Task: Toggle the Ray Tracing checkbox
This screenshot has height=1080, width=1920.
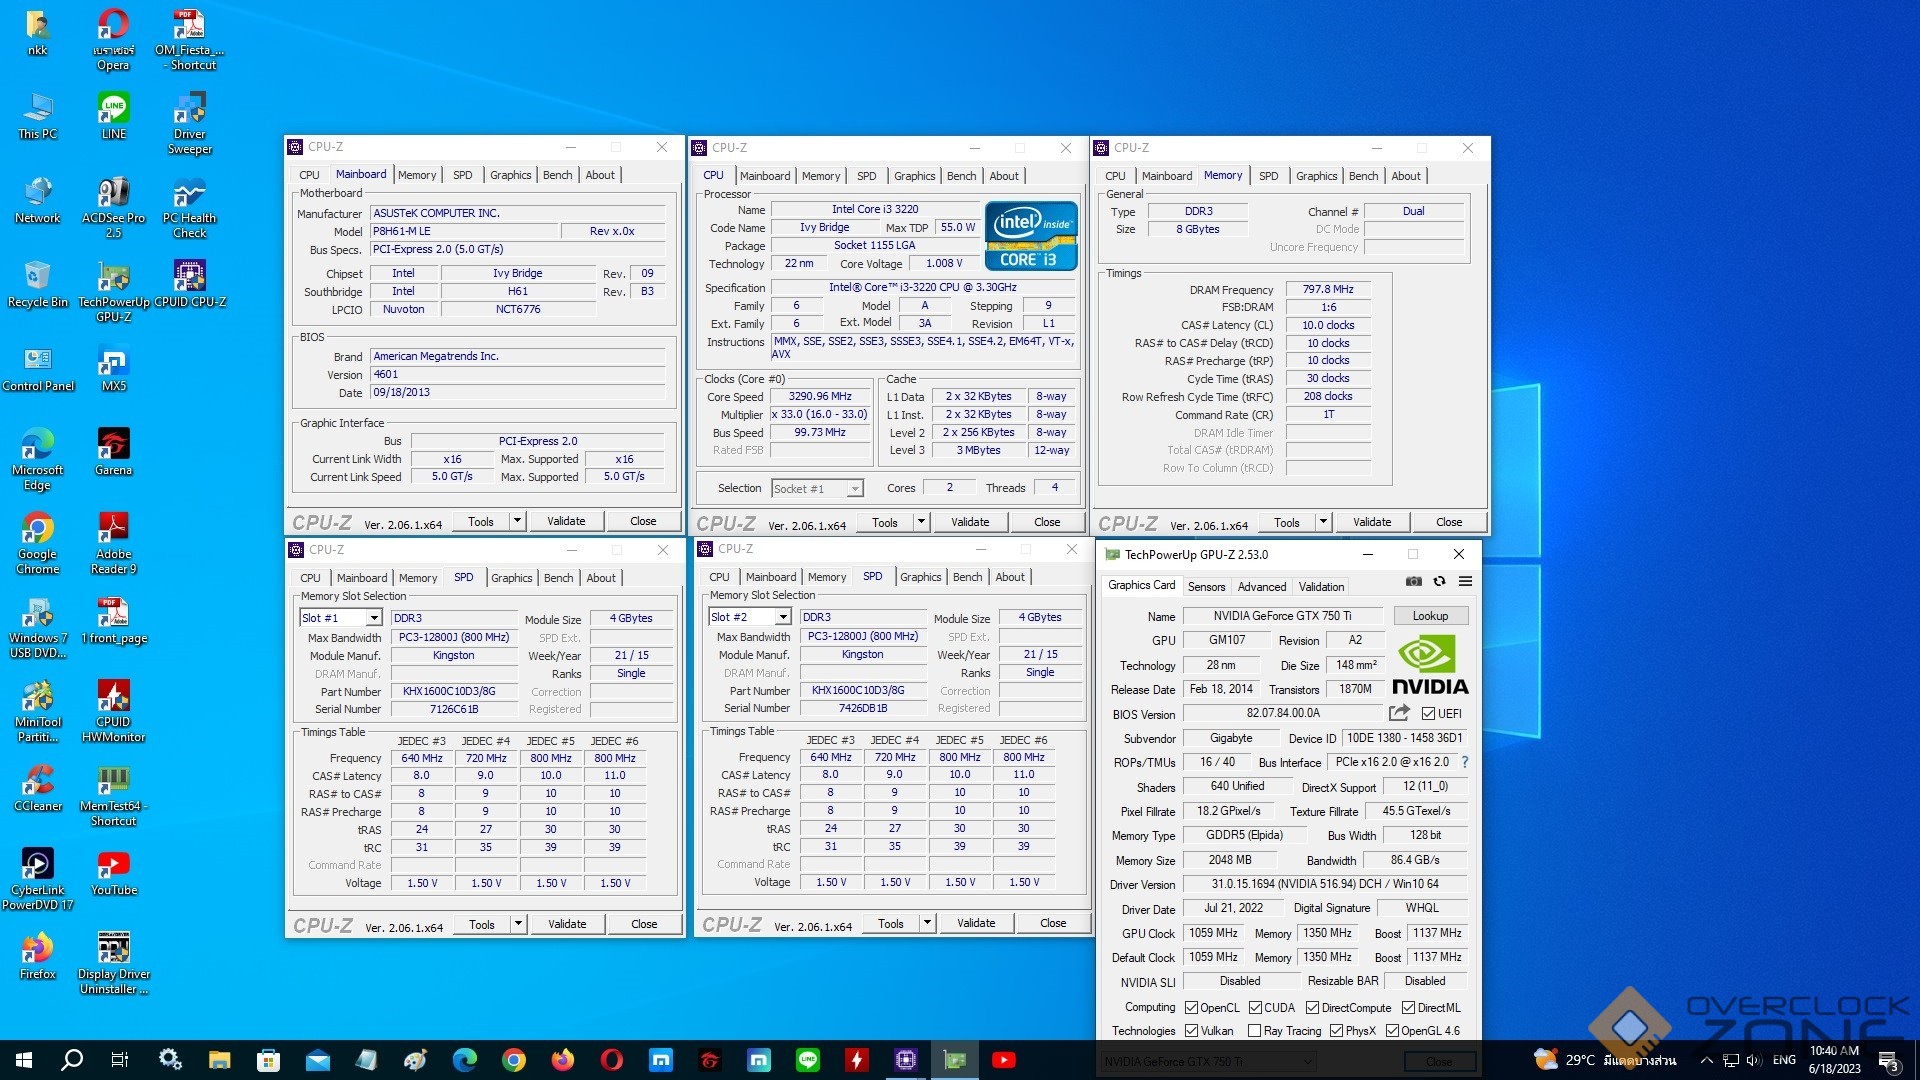Action: pyautogui.click(x=1255, y=1031)
